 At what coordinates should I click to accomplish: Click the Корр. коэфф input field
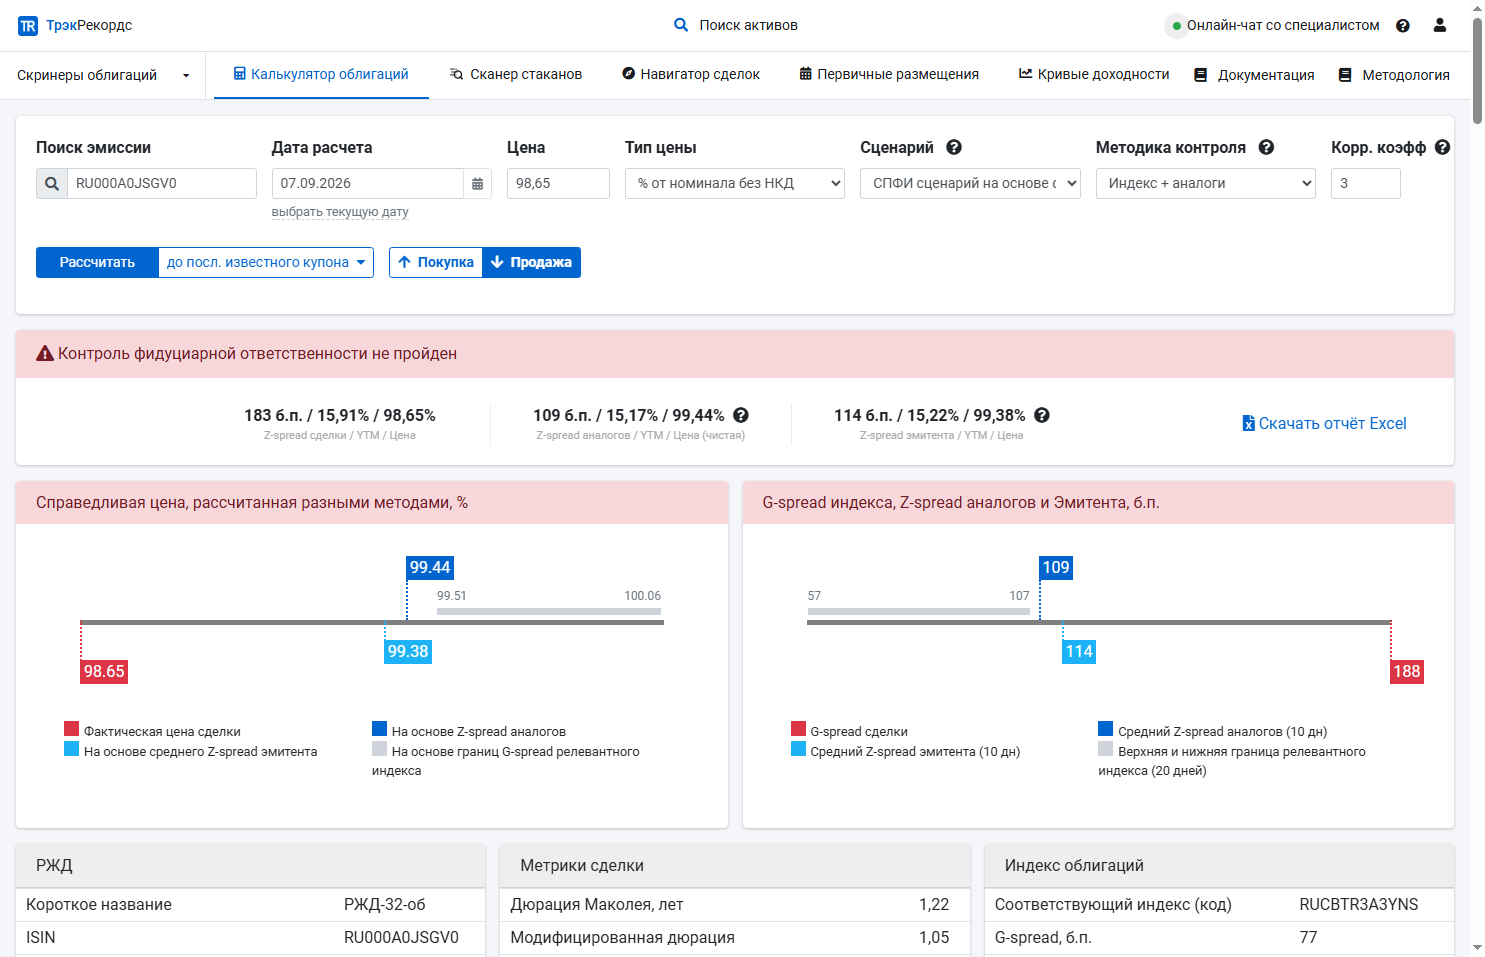pos(1366,184)
